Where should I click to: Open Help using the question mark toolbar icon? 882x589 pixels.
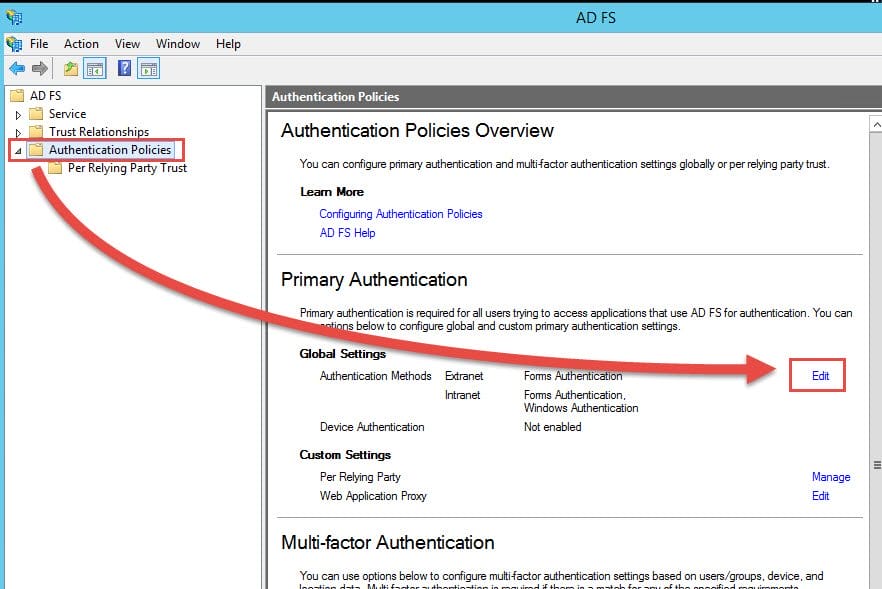123,68
